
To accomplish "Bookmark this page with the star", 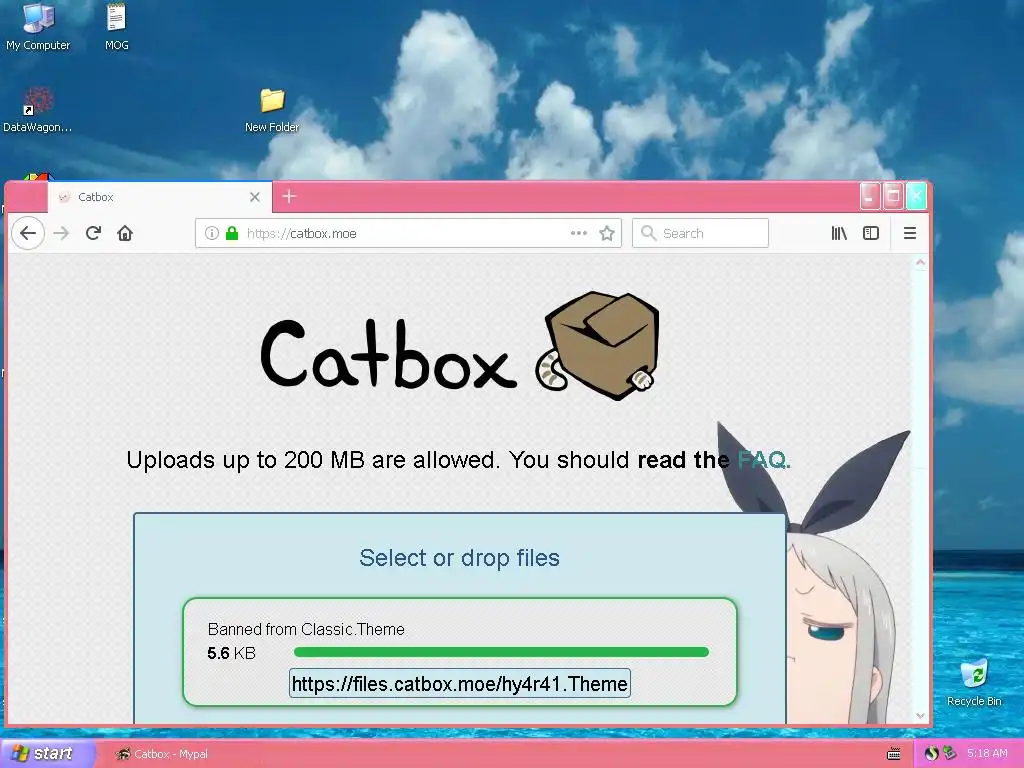I will (x=607, y=233).
